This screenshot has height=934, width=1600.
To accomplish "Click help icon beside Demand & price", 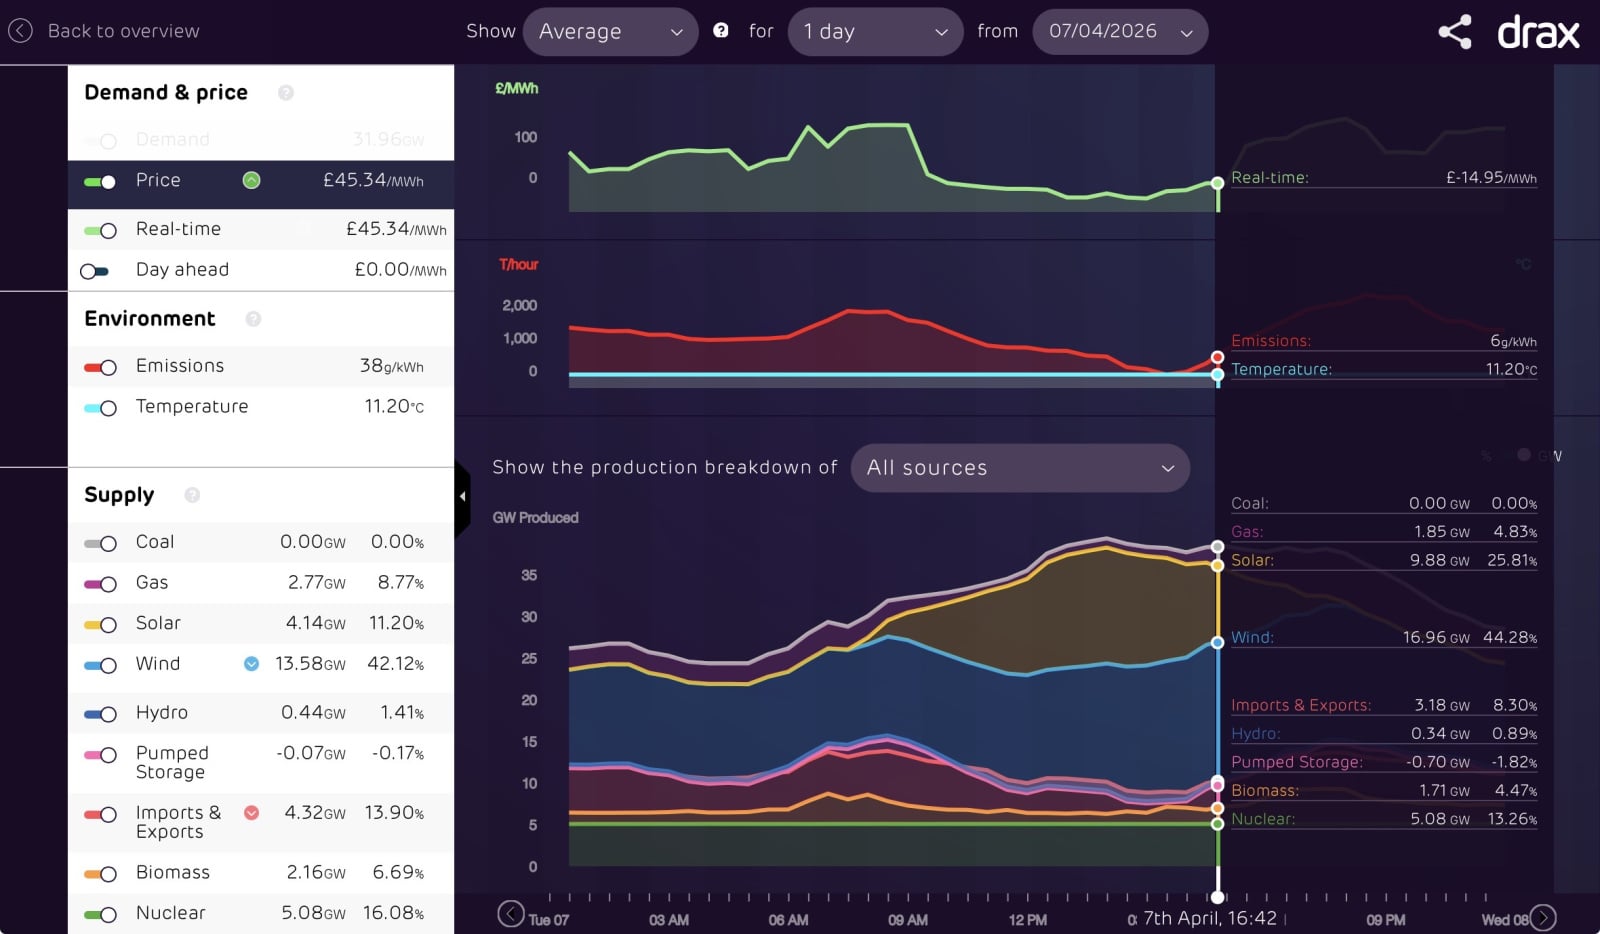I will pos(286,93).
